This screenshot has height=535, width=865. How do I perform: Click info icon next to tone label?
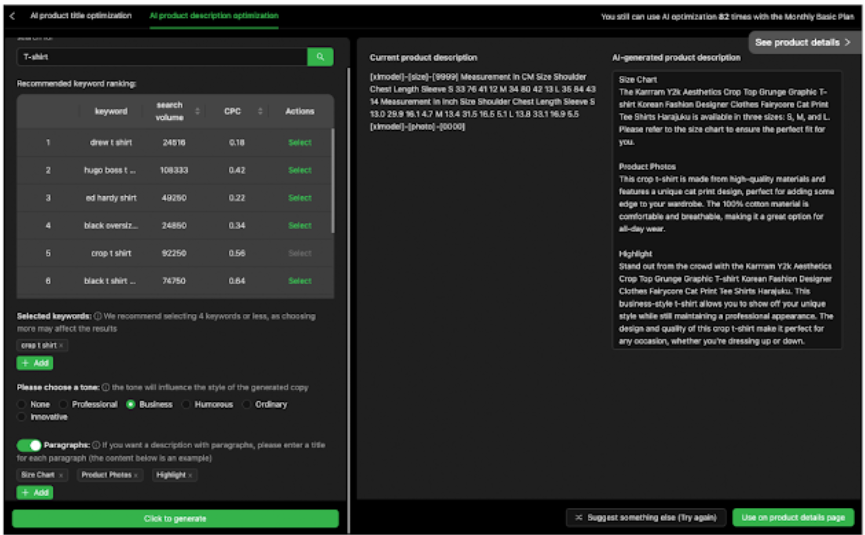(106, 387)
